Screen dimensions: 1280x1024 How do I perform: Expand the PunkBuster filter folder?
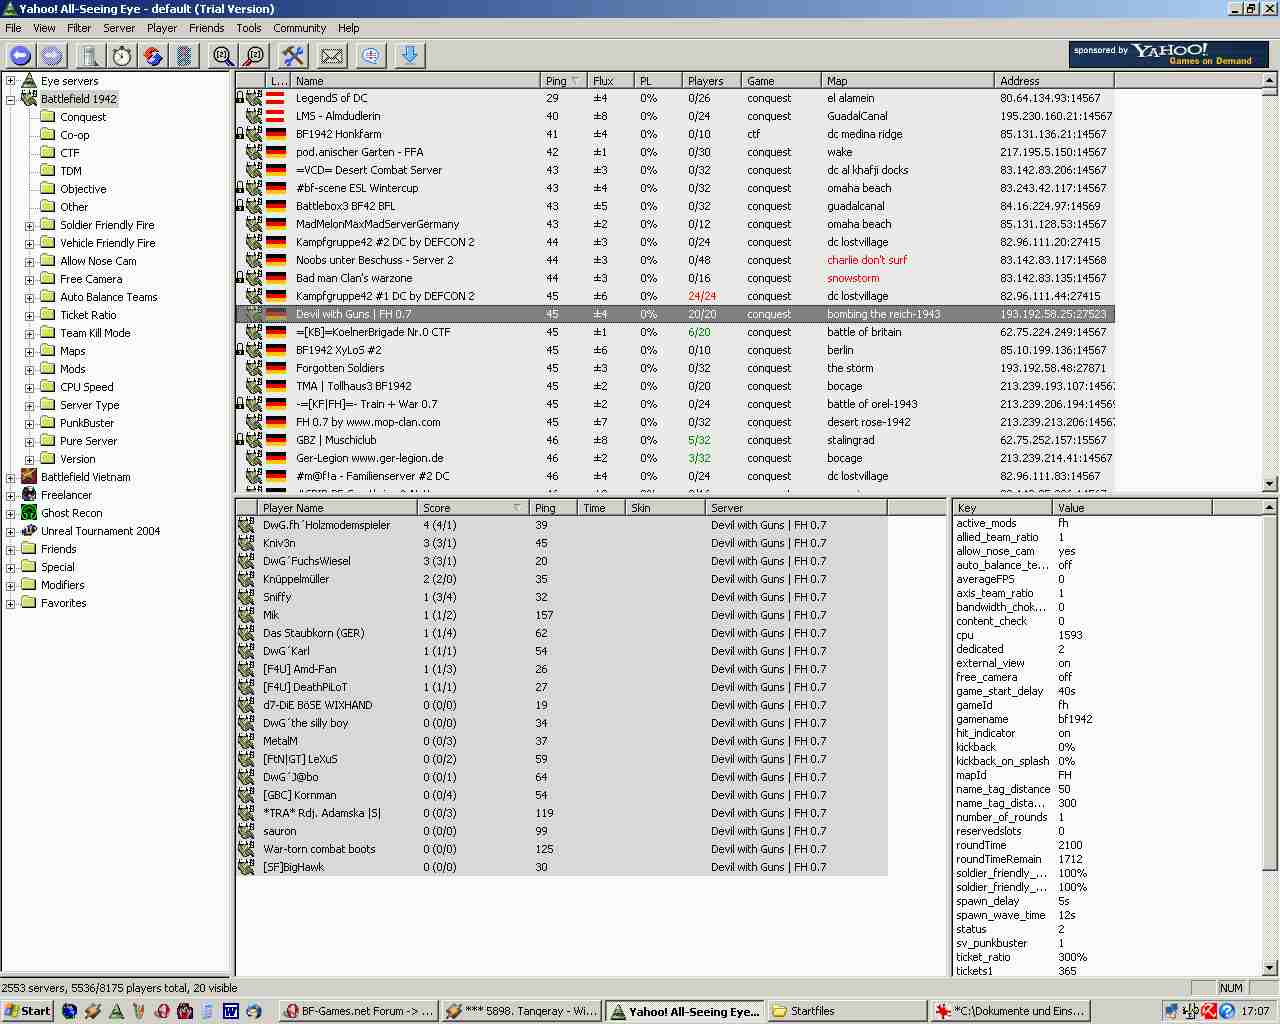(x=30, y=423)
